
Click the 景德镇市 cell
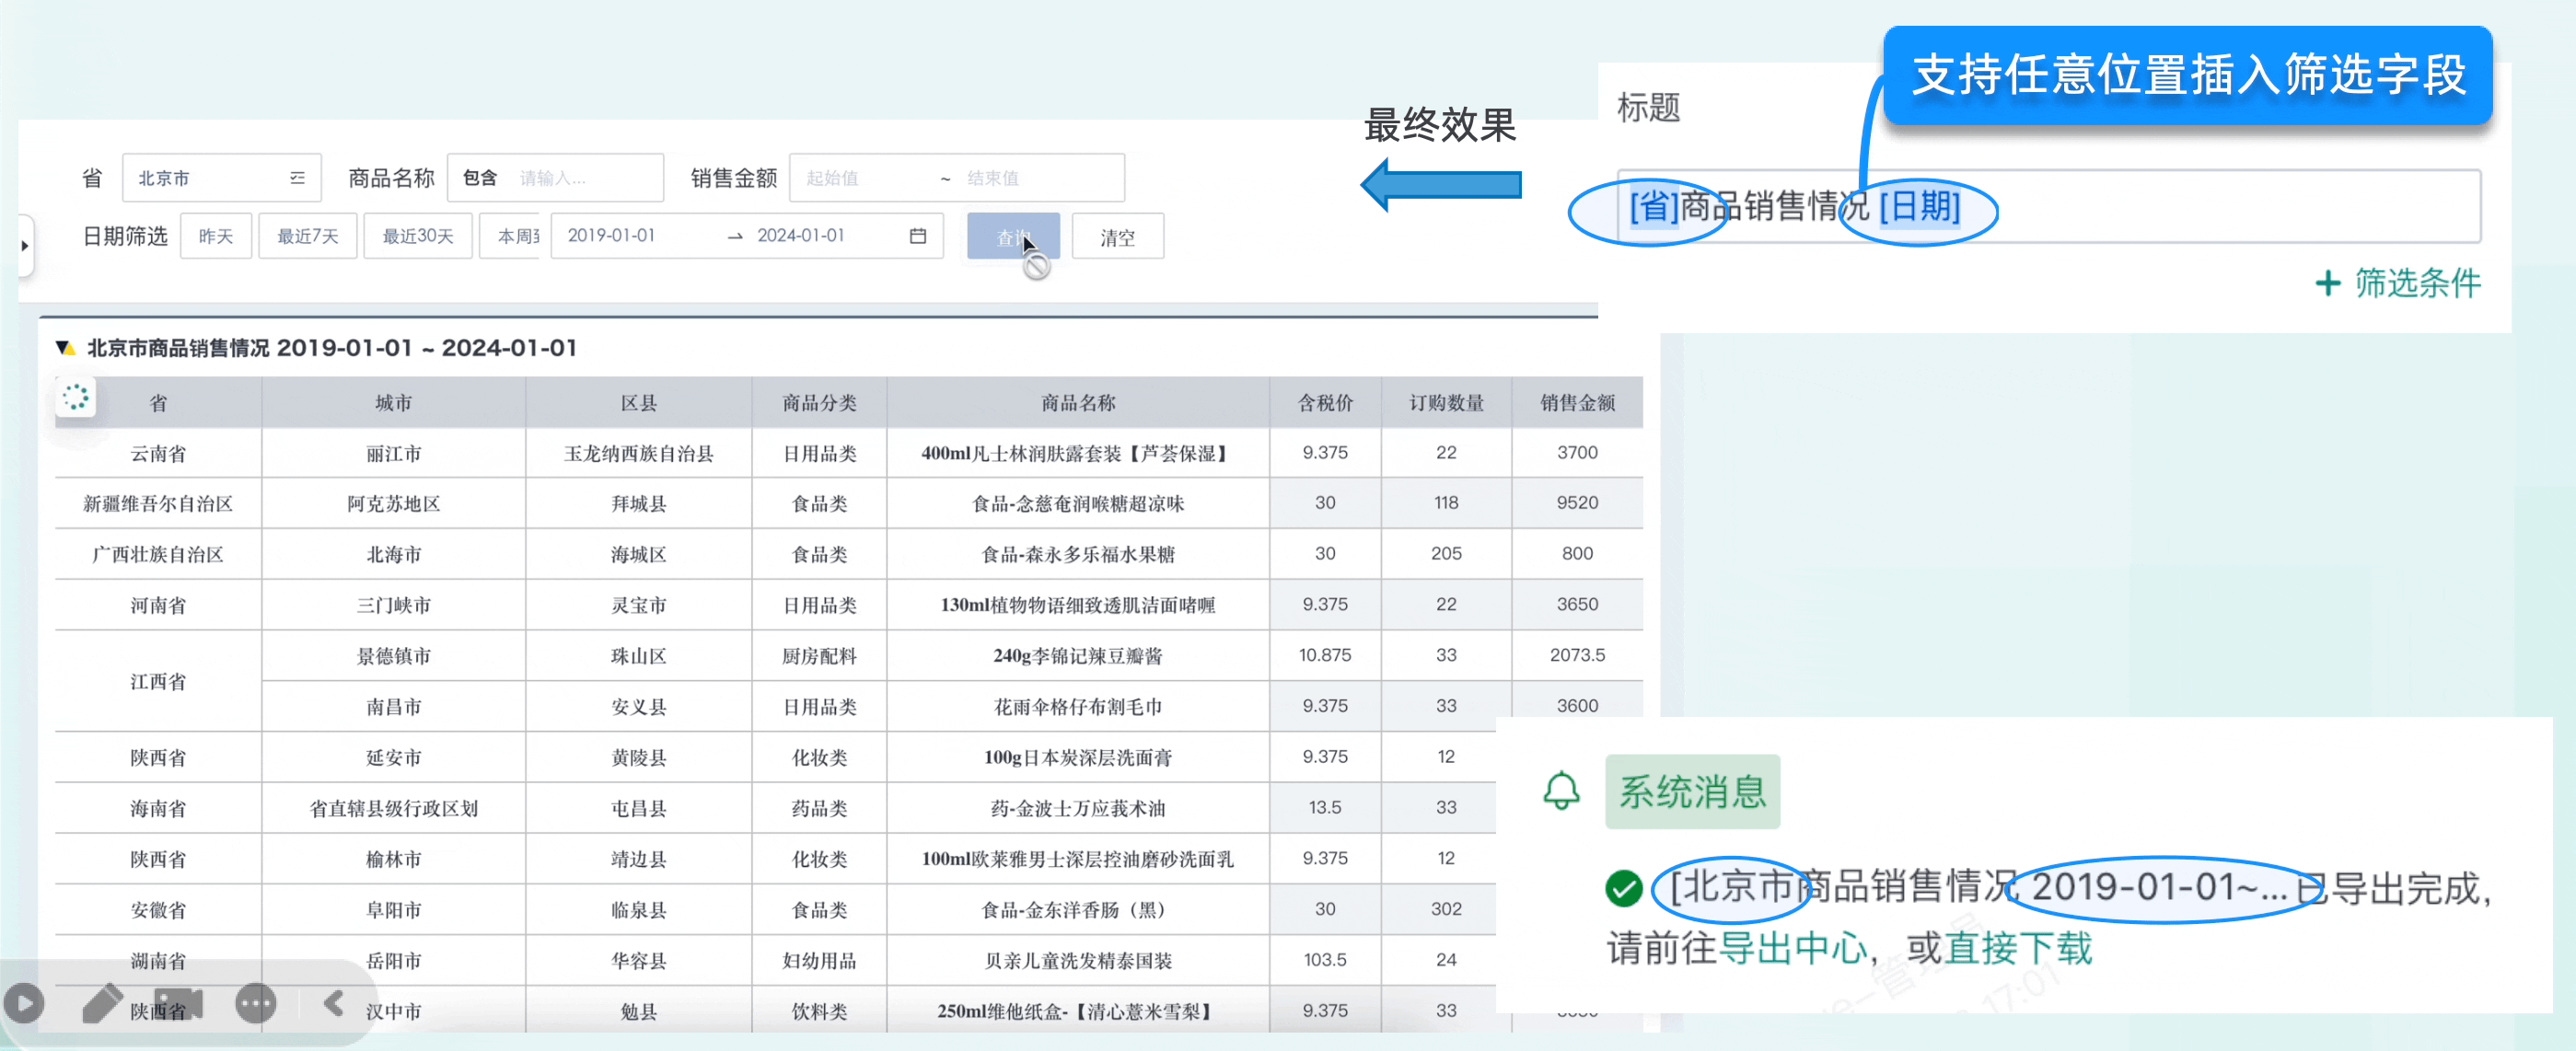coord(393,656)
